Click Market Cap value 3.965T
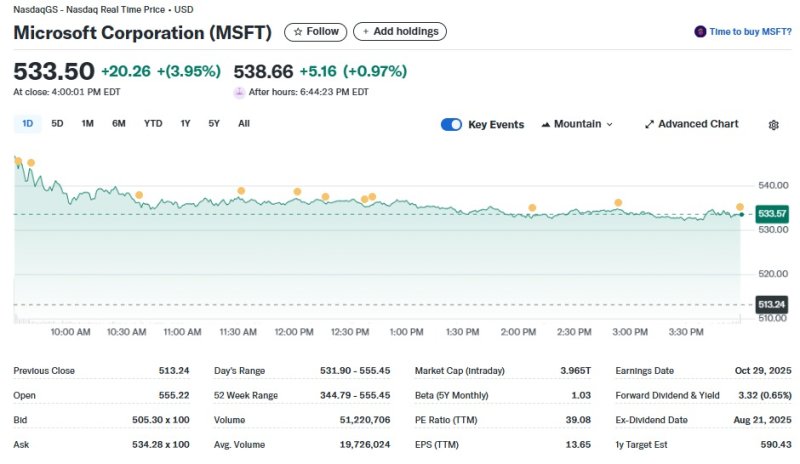 click(576, 371)
